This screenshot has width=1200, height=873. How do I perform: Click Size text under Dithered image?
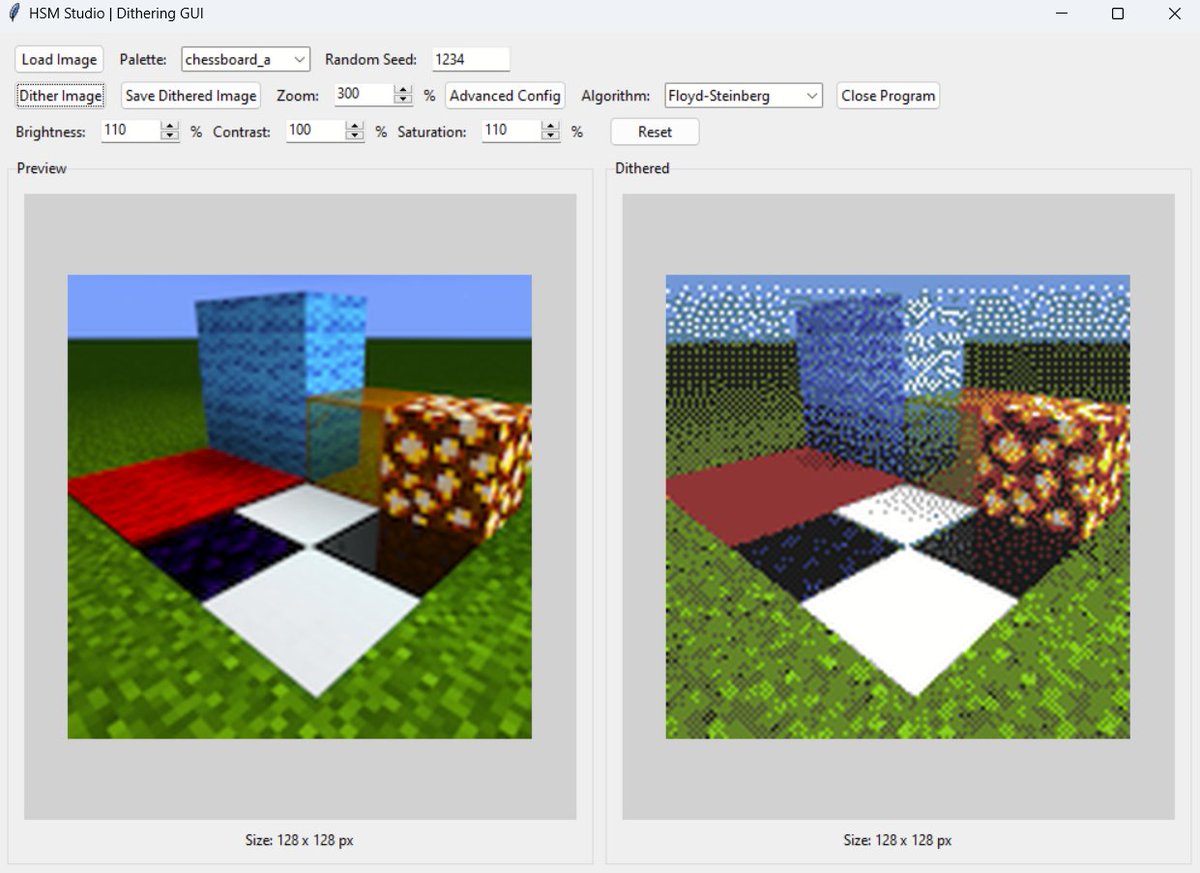pos(898,840)
